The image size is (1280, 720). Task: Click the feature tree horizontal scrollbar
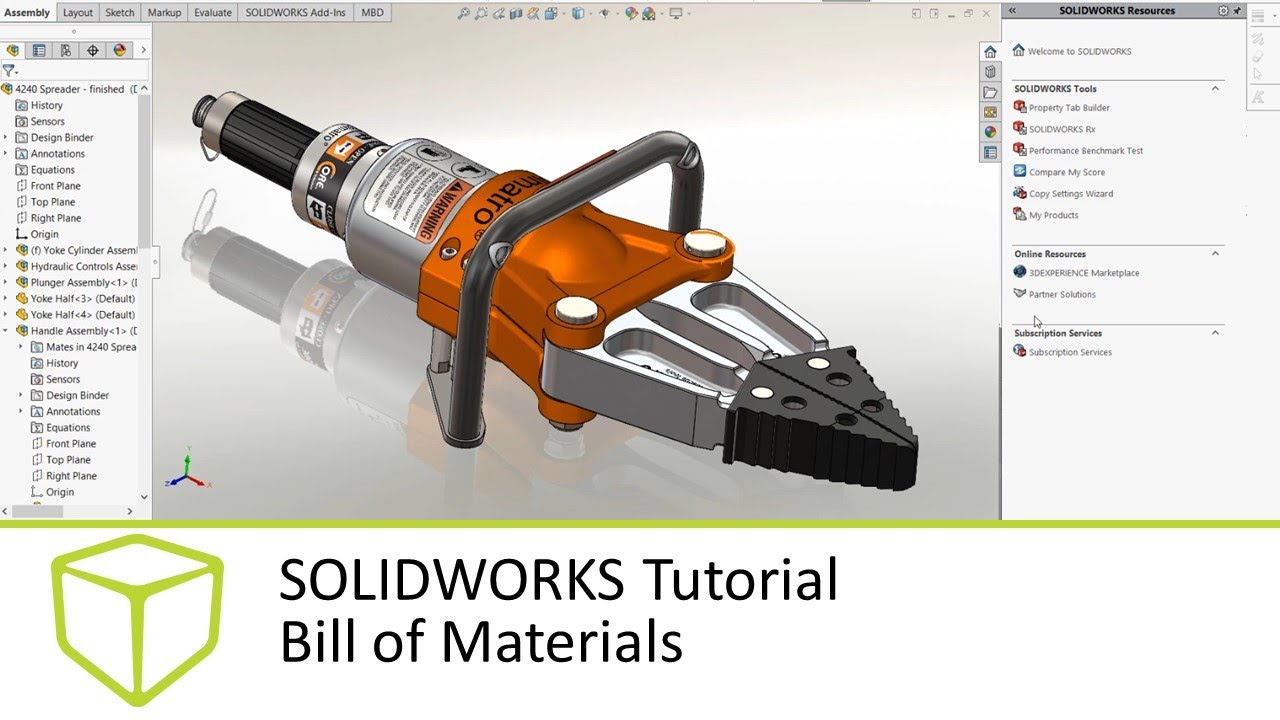point(39,511)
